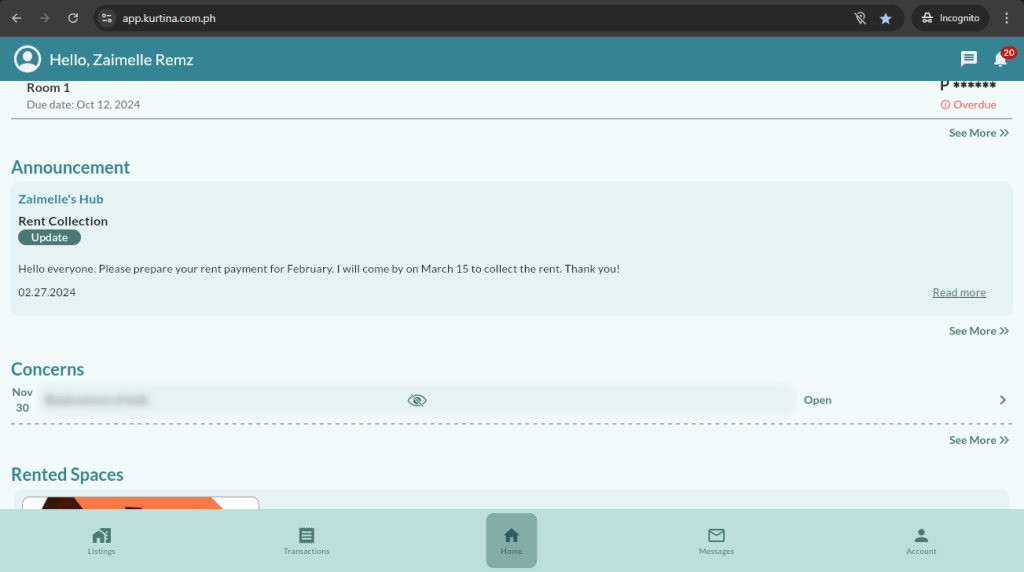Open Zaimelle's Hub announcement title

pos(61,199)
